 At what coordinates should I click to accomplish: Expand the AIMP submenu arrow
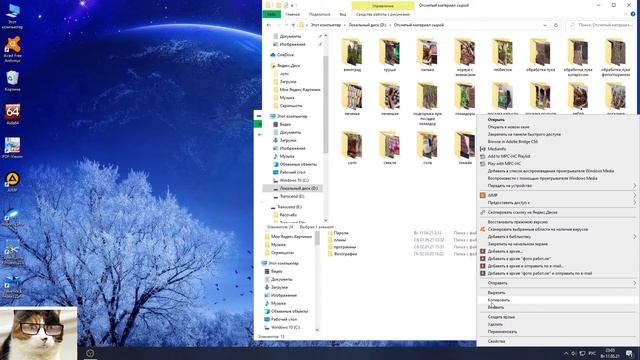tap(635, 195)
